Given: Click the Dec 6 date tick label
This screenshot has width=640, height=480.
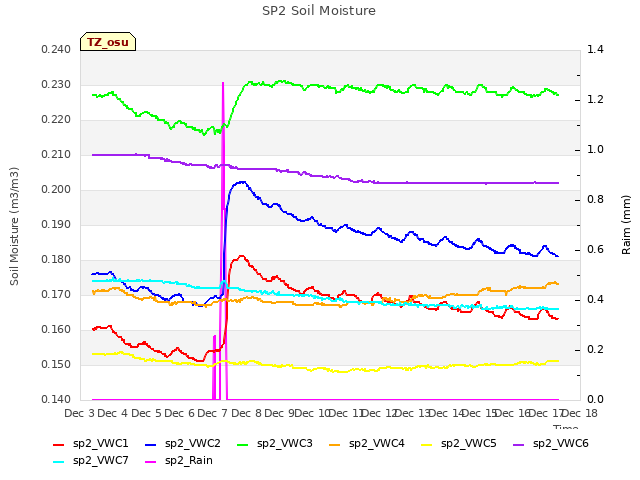Looking at the screenshot, I should [180, 413].
